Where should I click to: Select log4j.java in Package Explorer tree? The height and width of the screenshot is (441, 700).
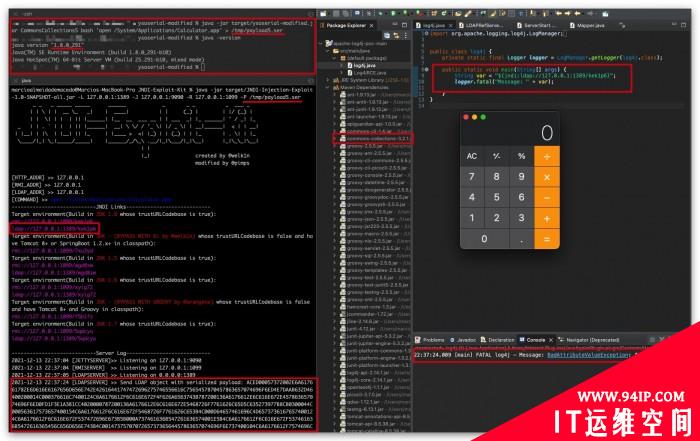point(364,66)
